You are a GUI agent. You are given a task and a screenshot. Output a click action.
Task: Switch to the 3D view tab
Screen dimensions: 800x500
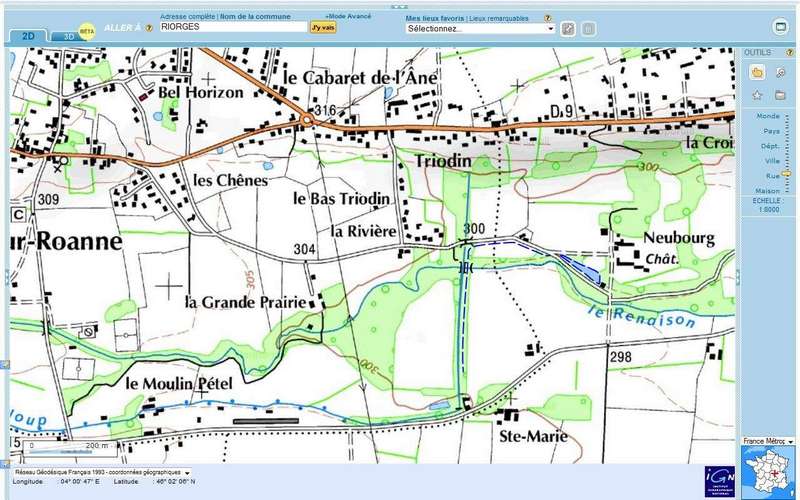(x=70, y=36)
